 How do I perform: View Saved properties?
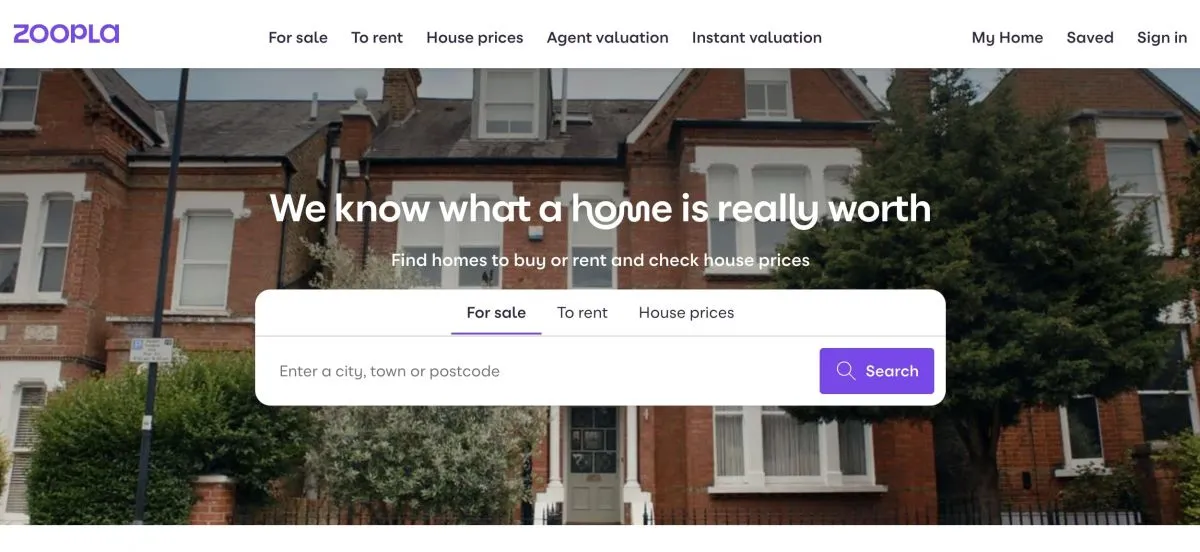(1090, 38)
